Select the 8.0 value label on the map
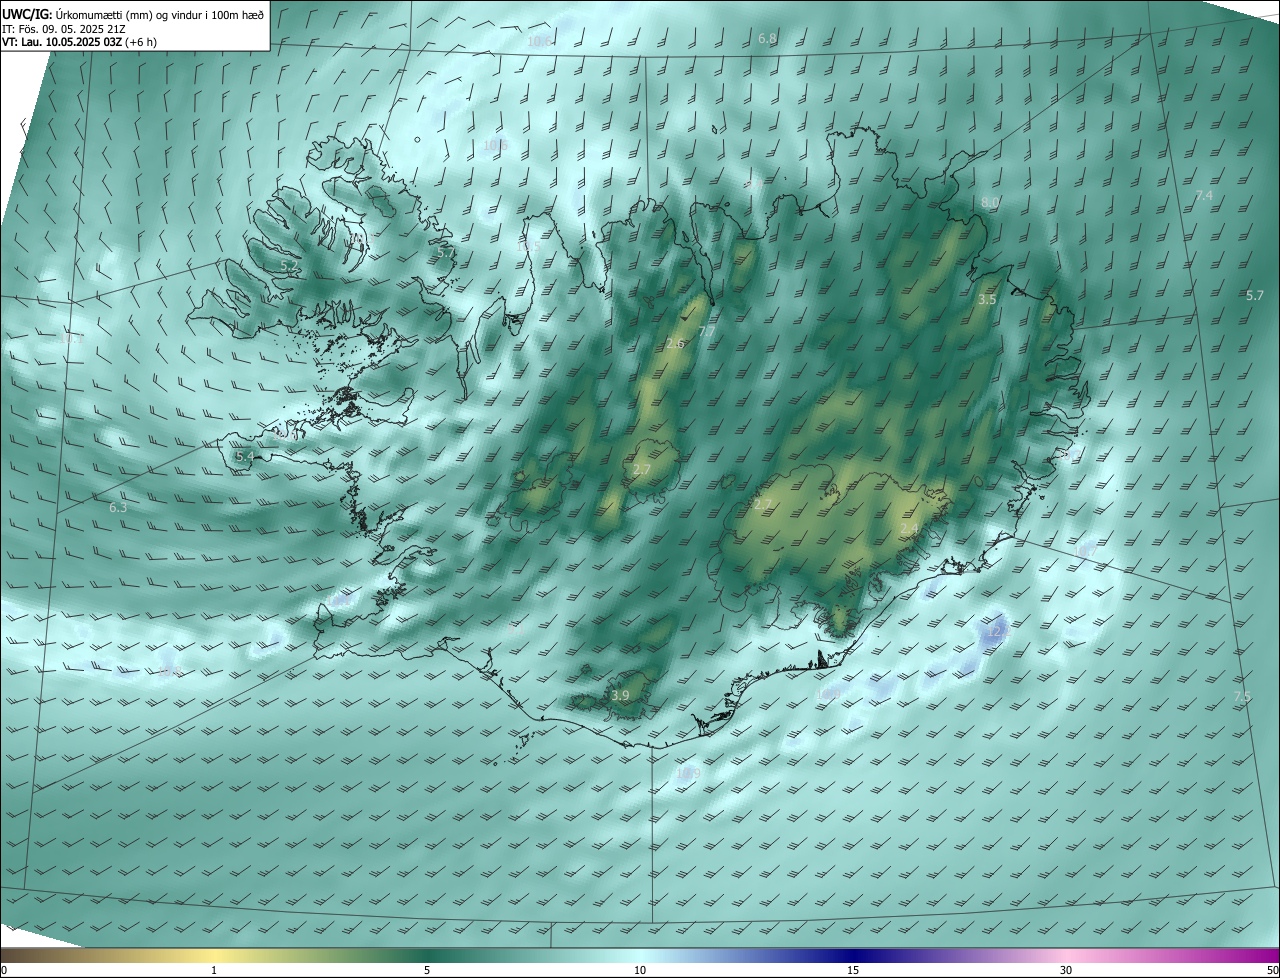Viewport: 1280px width, 978px height. [989, 202]
